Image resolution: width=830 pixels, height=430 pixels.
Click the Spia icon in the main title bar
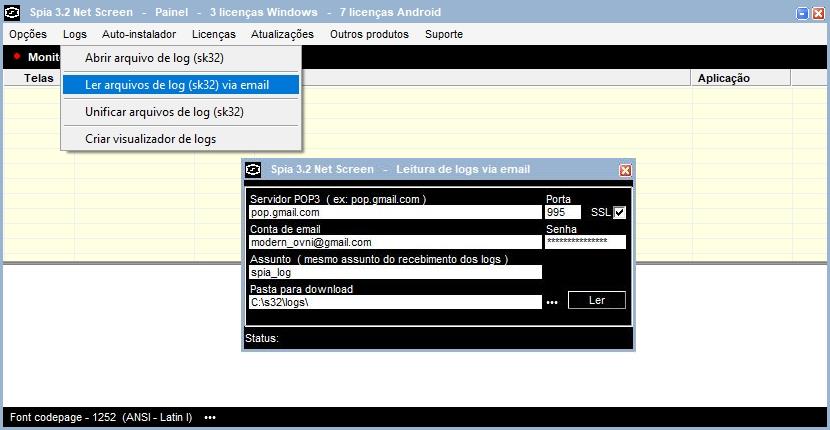coord(12,12)
